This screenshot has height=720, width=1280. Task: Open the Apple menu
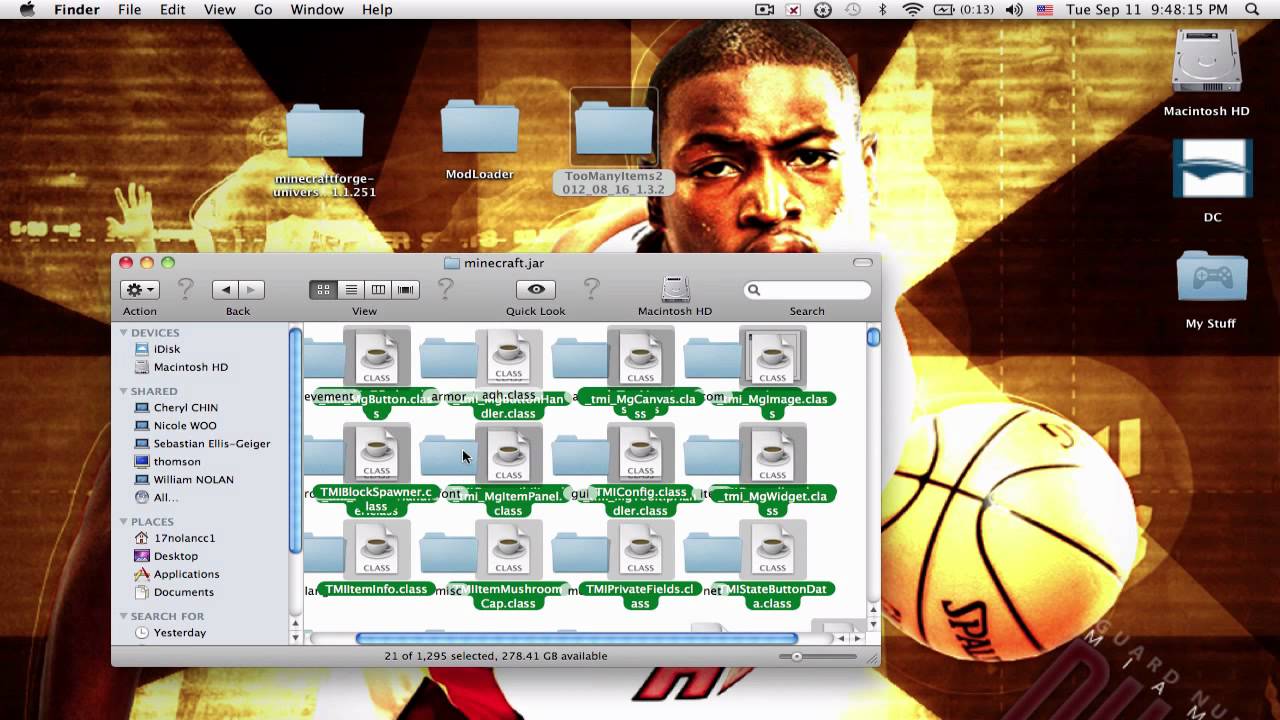coord(27,9)
